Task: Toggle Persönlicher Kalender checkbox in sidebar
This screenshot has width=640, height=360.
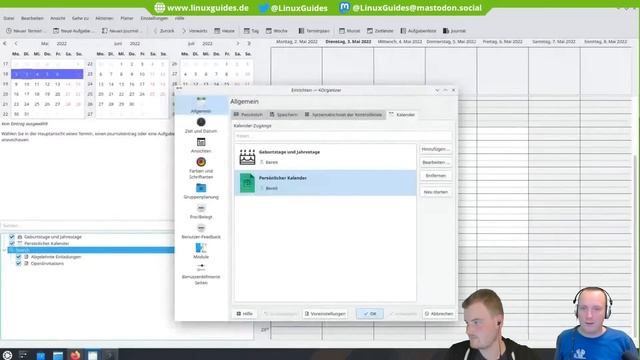Action: click(12, 243)
